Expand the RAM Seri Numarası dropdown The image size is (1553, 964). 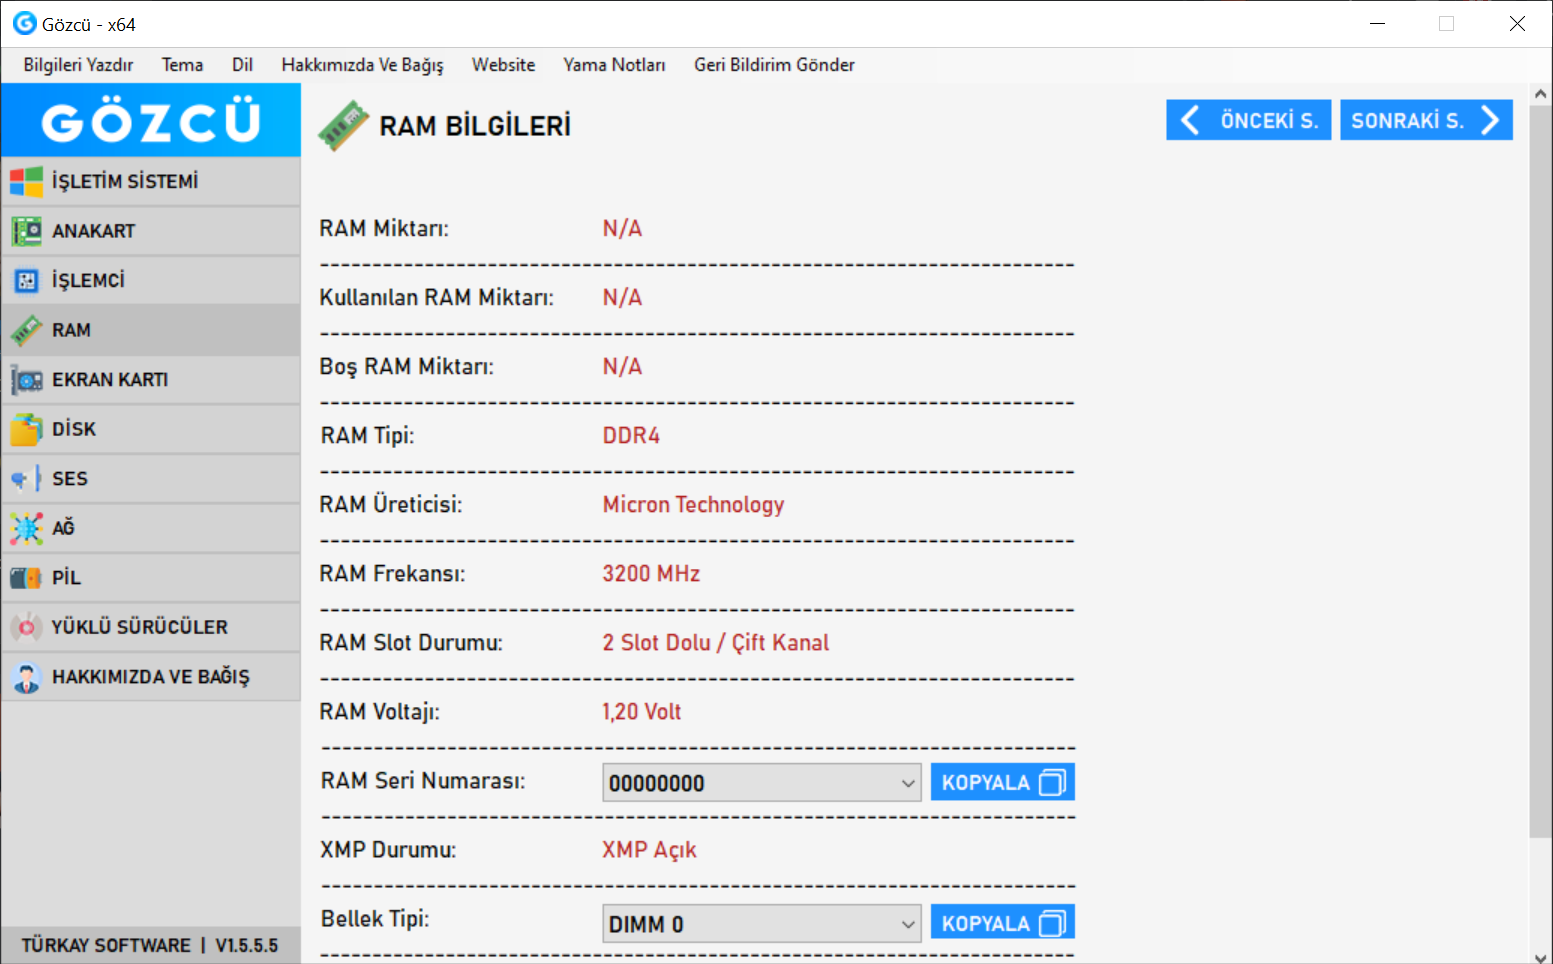[907, 783]
